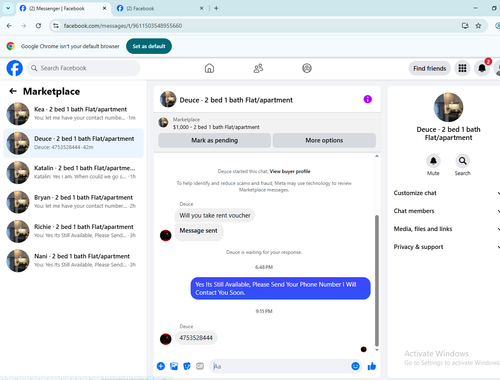Open Chrome tab search dropdown arrow
The image size is (500, 380).
coord(8,8)
